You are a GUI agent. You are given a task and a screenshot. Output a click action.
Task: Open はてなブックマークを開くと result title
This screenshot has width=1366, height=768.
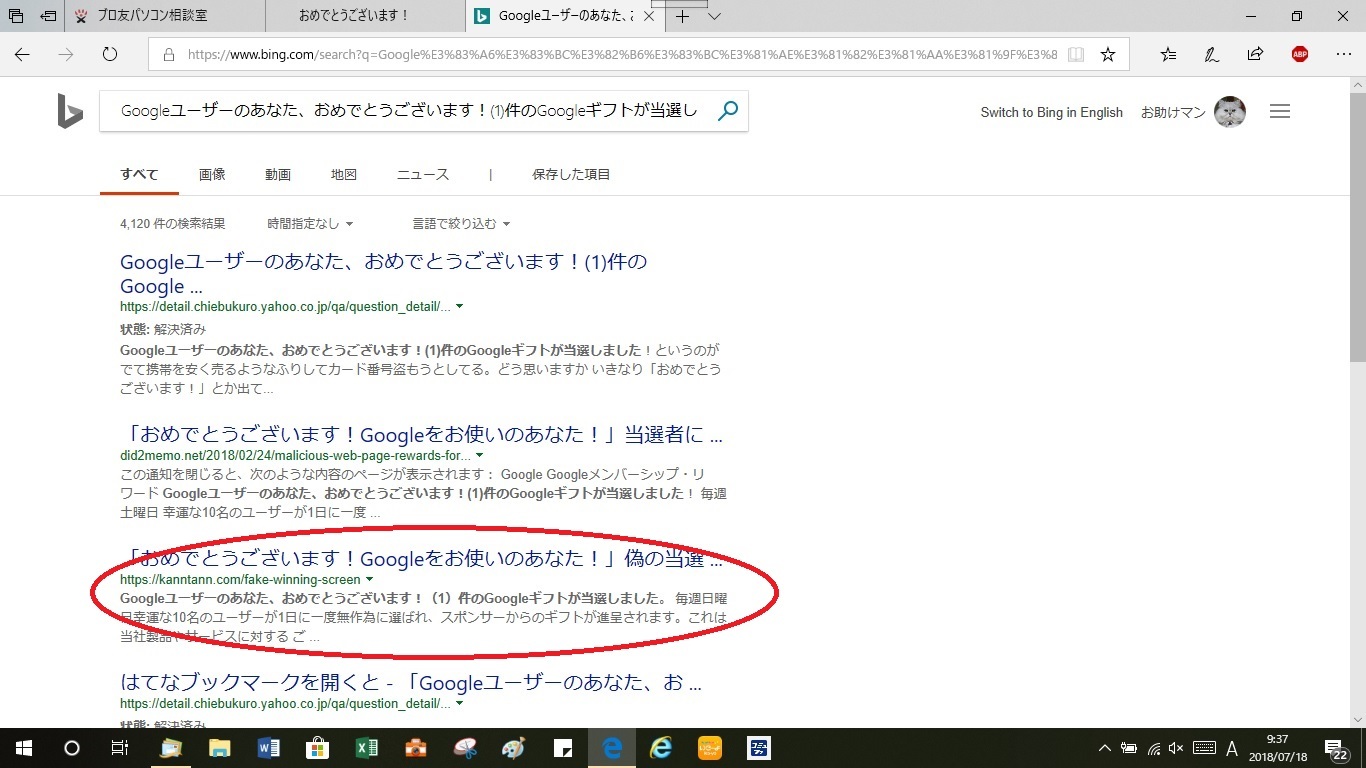click(411, 683)
